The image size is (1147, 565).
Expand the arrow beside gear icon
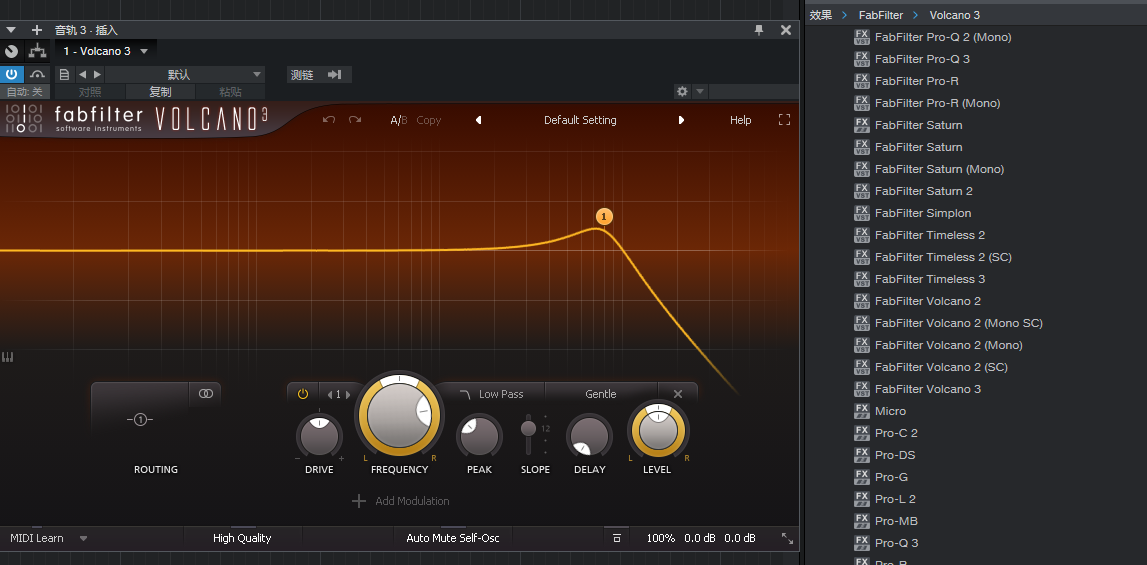699,91
